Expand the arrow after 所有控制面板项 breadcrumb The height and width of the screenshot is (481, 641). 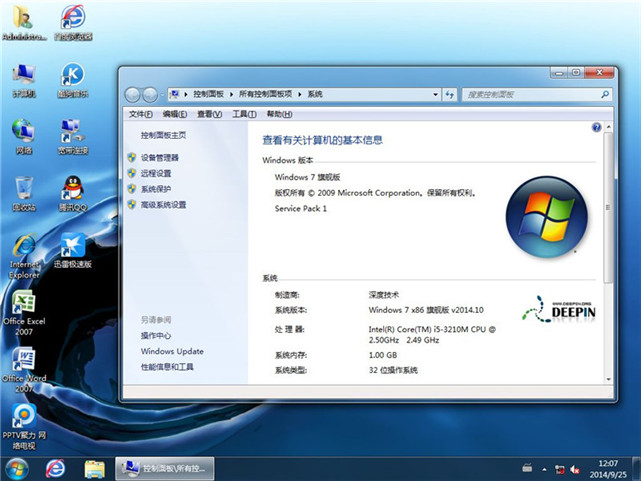pyautogui.click(x=300, y=94)
